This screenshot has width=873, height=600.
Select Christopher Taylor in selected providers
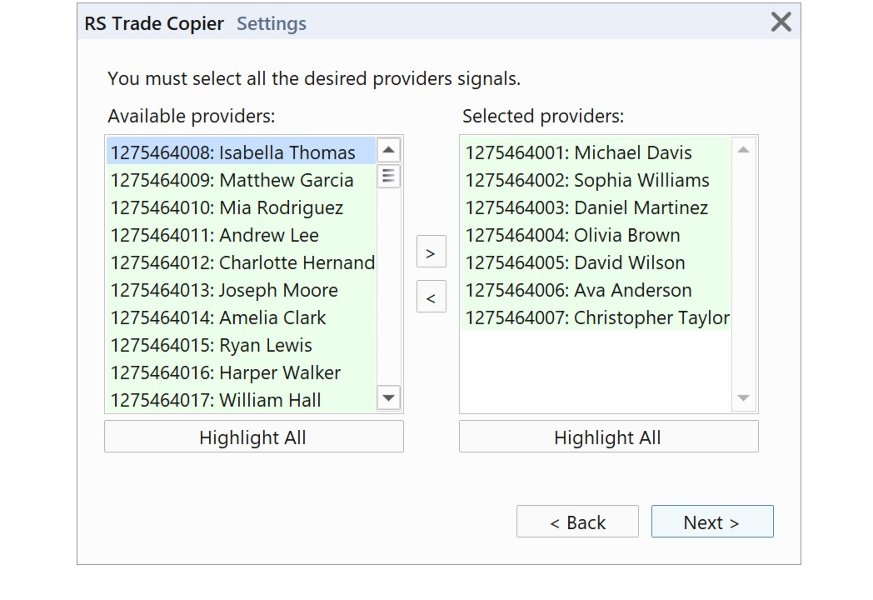tap(597, 318)
